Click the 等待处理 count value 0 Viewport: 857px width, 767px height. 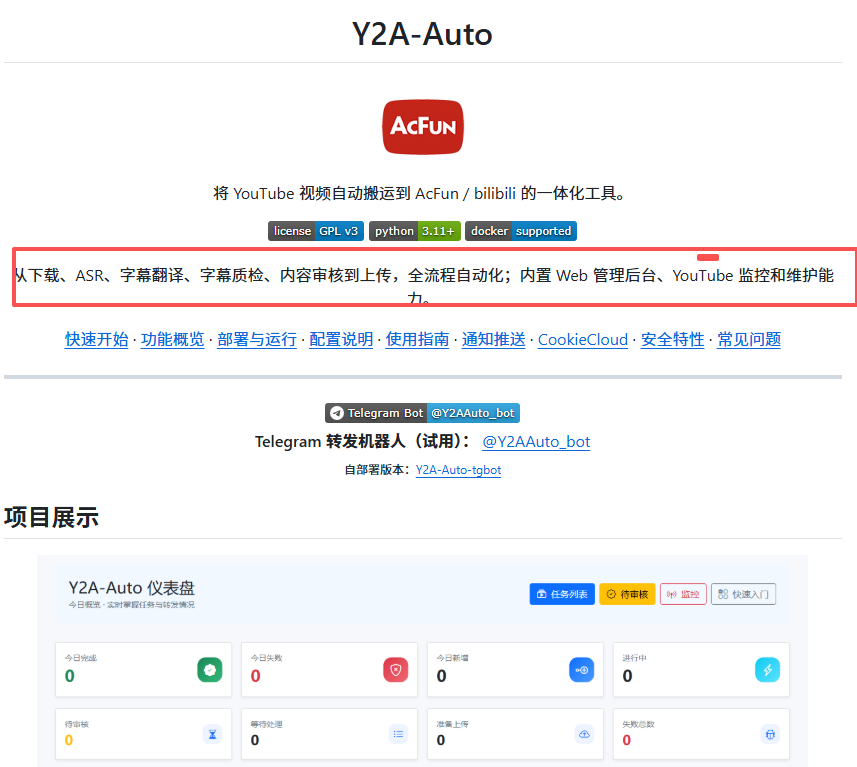tap(255, 740)
